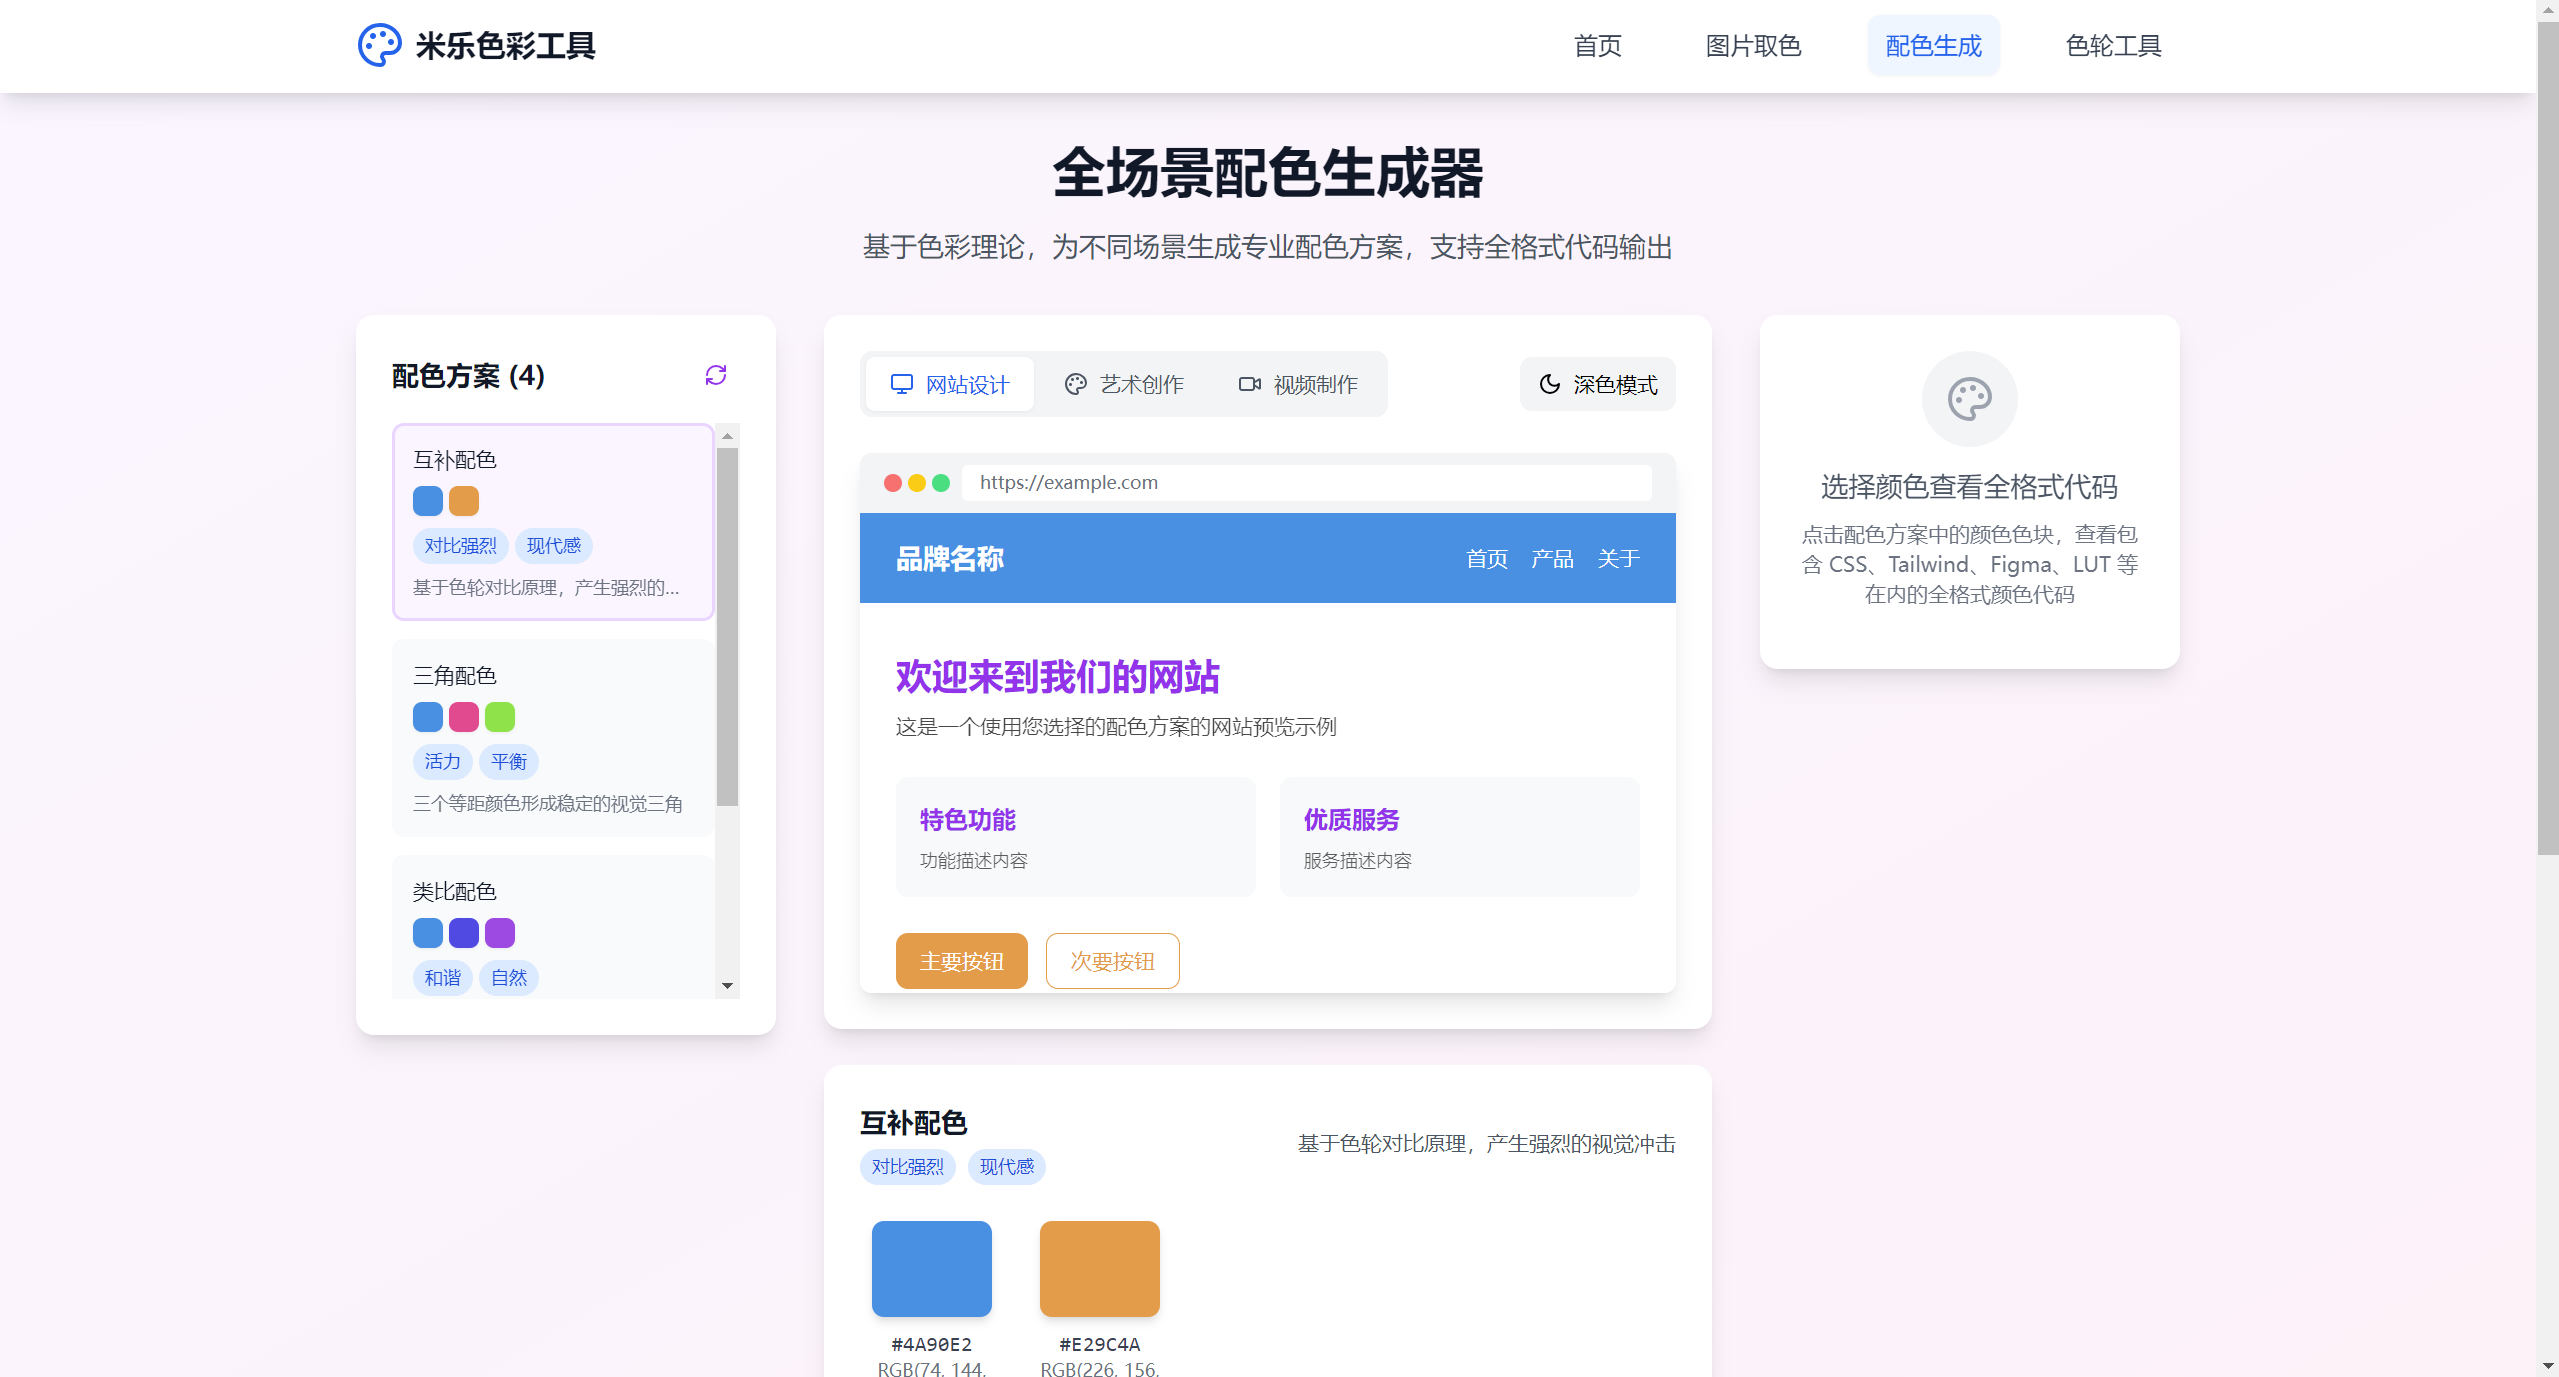Open 色轮工具 in the top navigation
Viewport: 2559px width, 1377px height.
pyautogui.click(x=2113, y=46)
